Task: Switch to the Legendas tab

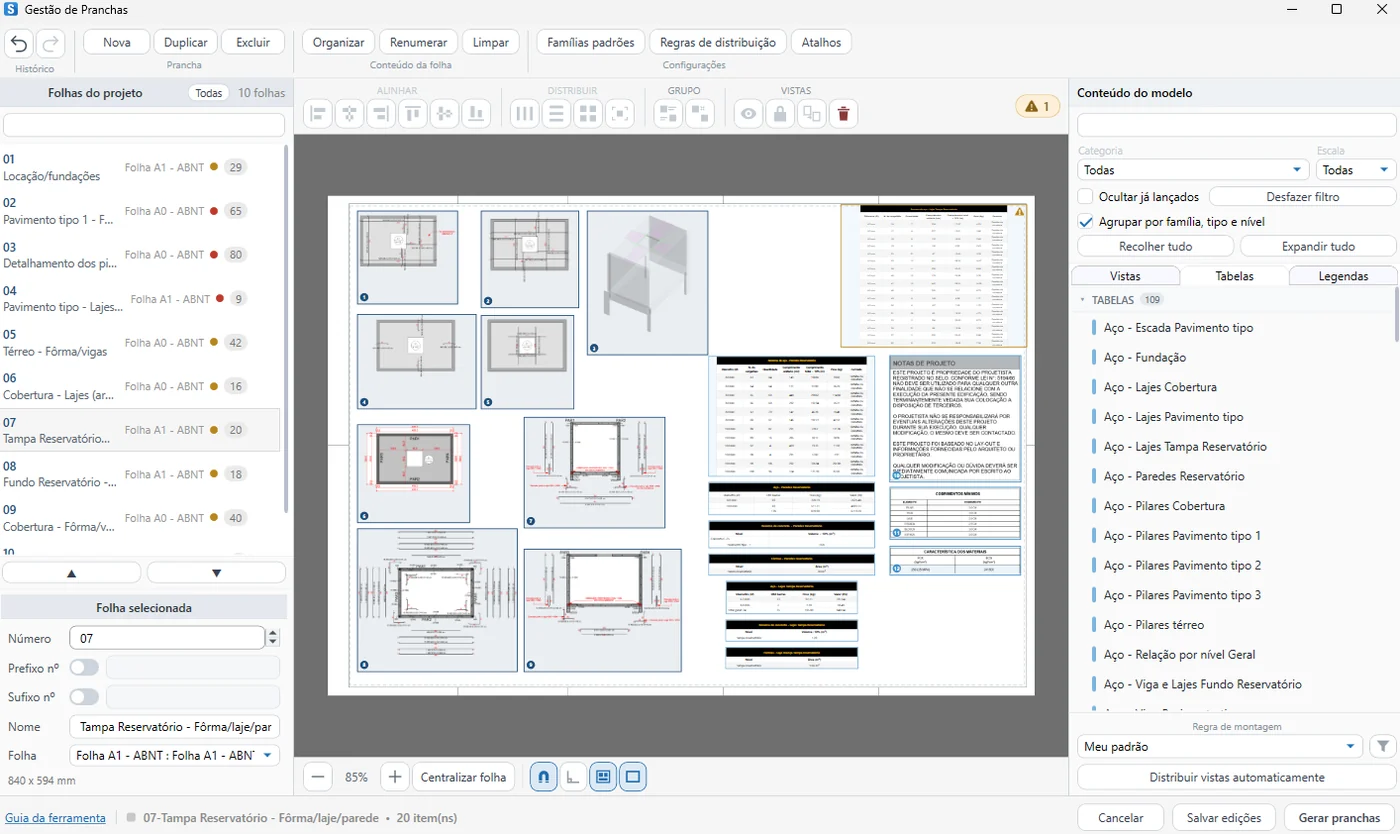Action: [x=1343, y=276]
